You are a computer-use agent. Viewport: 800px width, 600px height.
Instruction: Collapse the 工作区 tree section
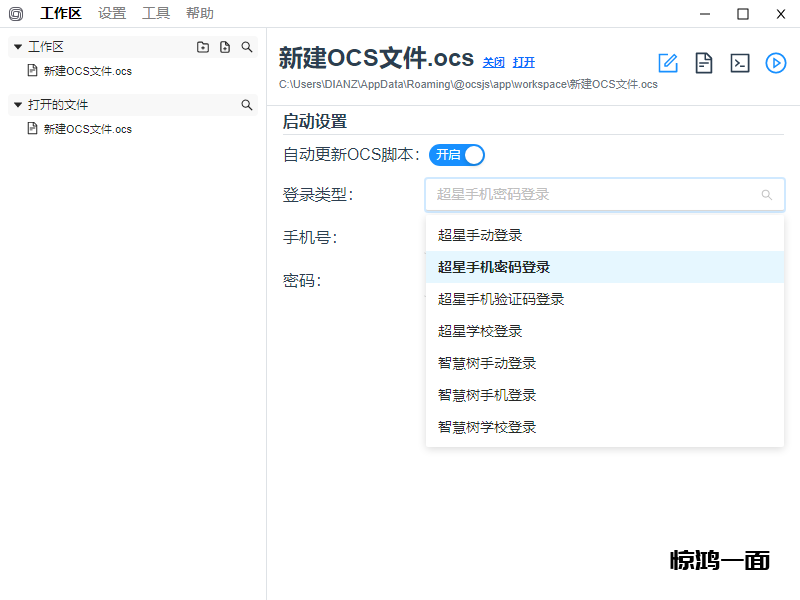pyautogui.click(x=18, y=47)
